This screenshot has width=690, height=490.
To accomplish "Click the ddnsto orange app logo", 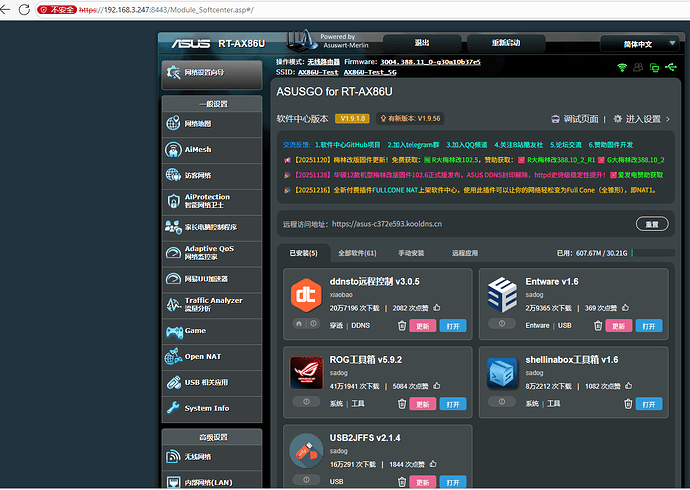I will click(x=306, y=296).
